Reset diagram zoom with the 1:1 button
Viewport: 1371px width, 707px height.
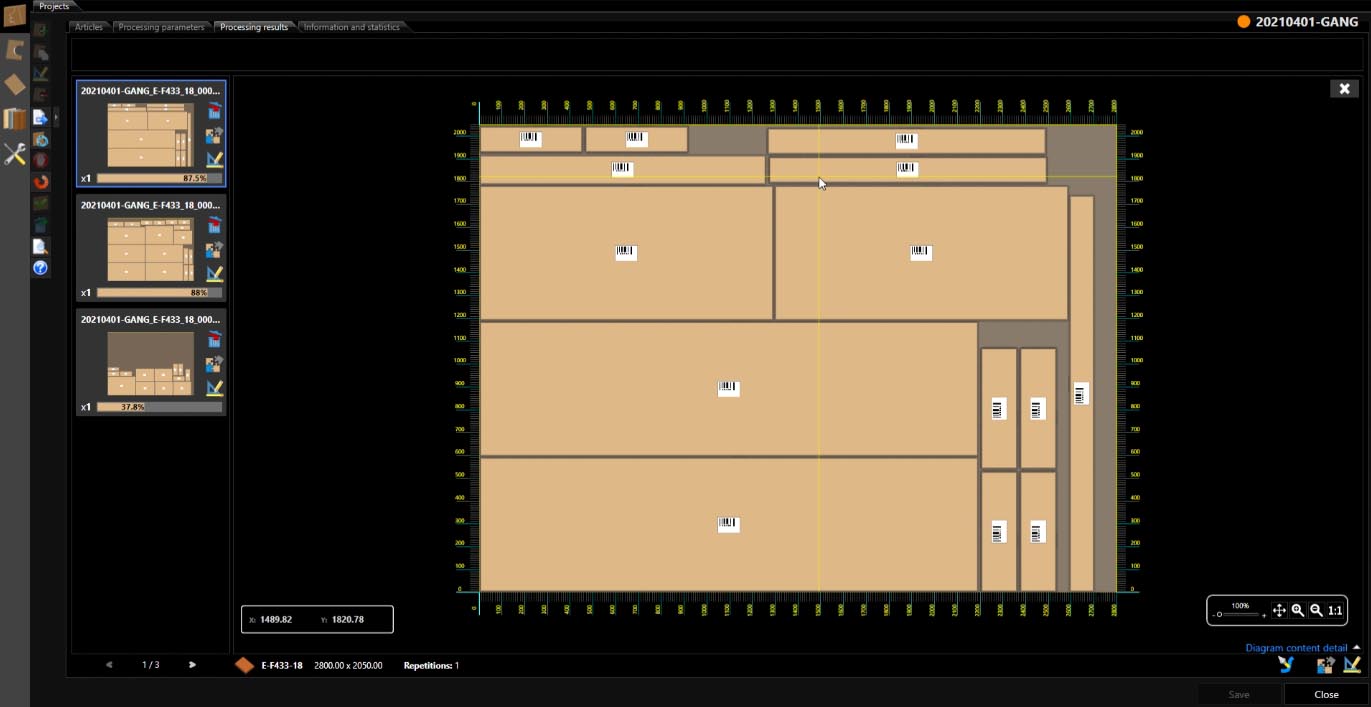pyautogui.click(x=1335, y=610)
